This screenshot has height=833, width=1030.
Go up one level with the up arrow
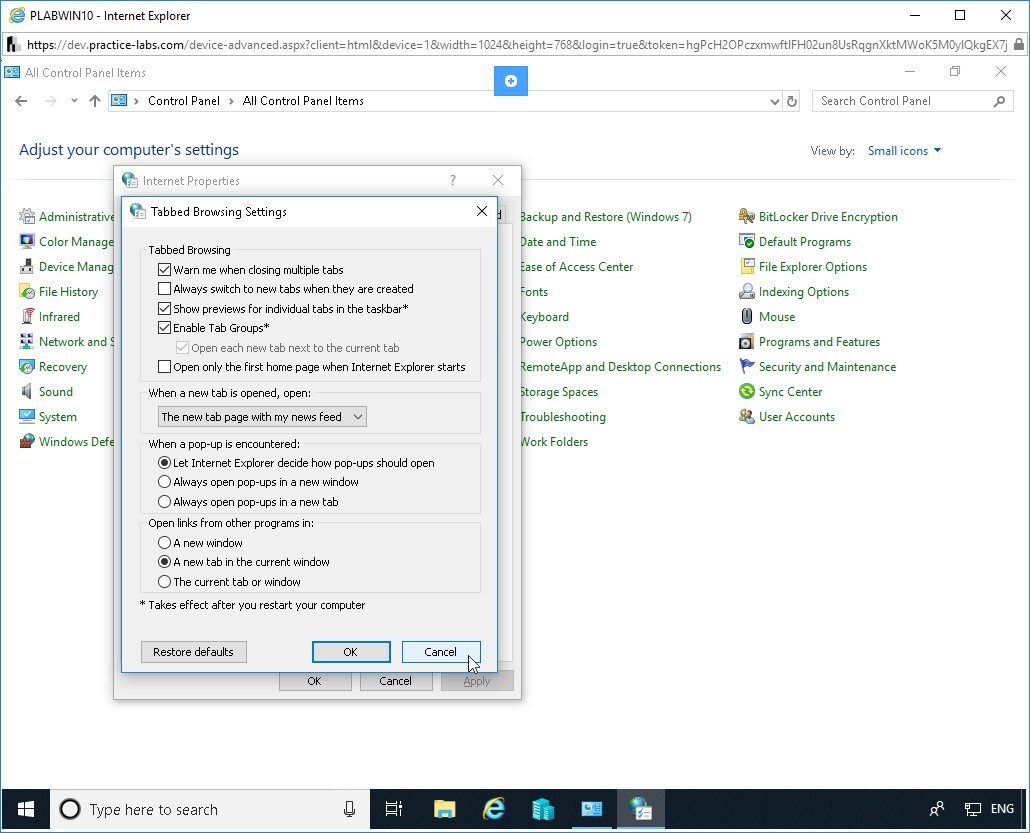95,101
